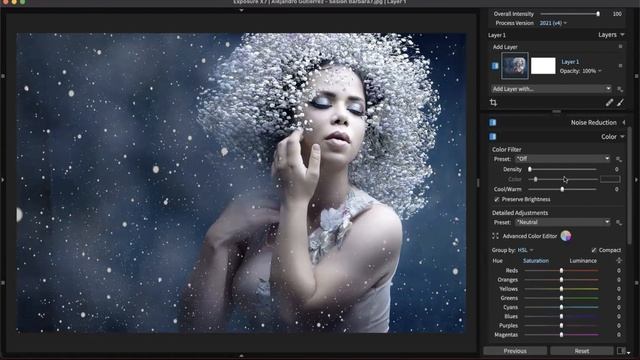Screen dimensions: 640x360
Task: Click the Density slider handle
Action: coord(530,169)
